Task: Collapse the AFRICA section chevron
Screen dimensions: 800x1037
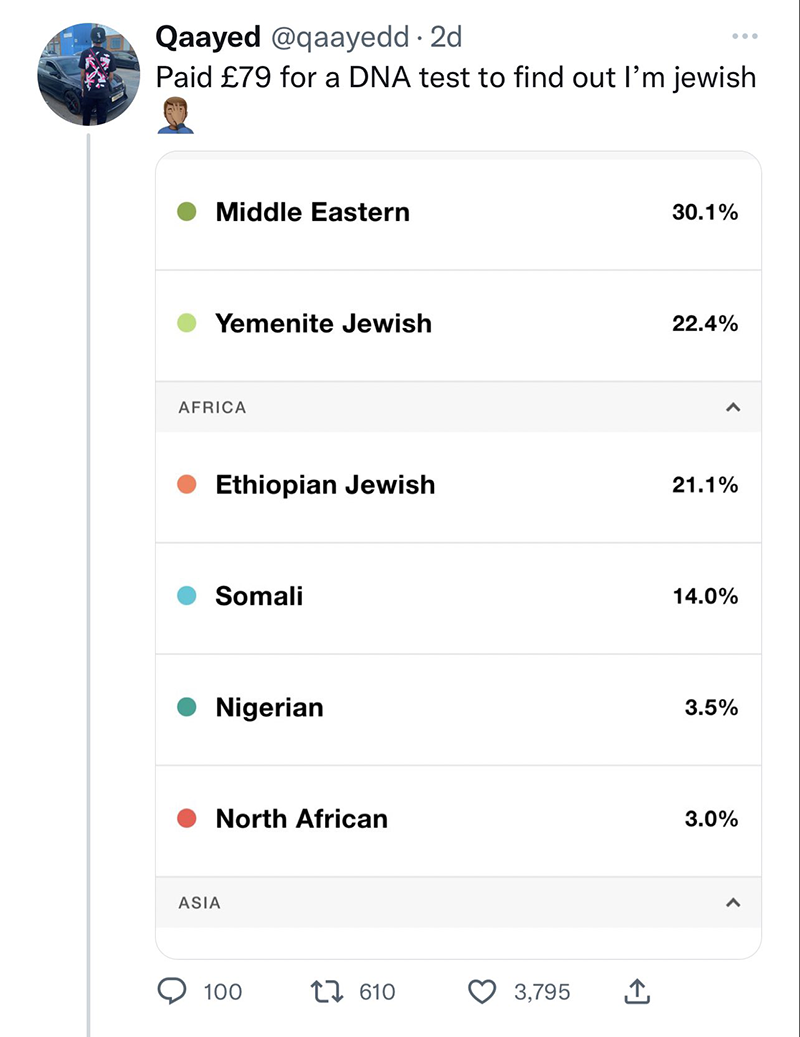Action: click(733, 407)
